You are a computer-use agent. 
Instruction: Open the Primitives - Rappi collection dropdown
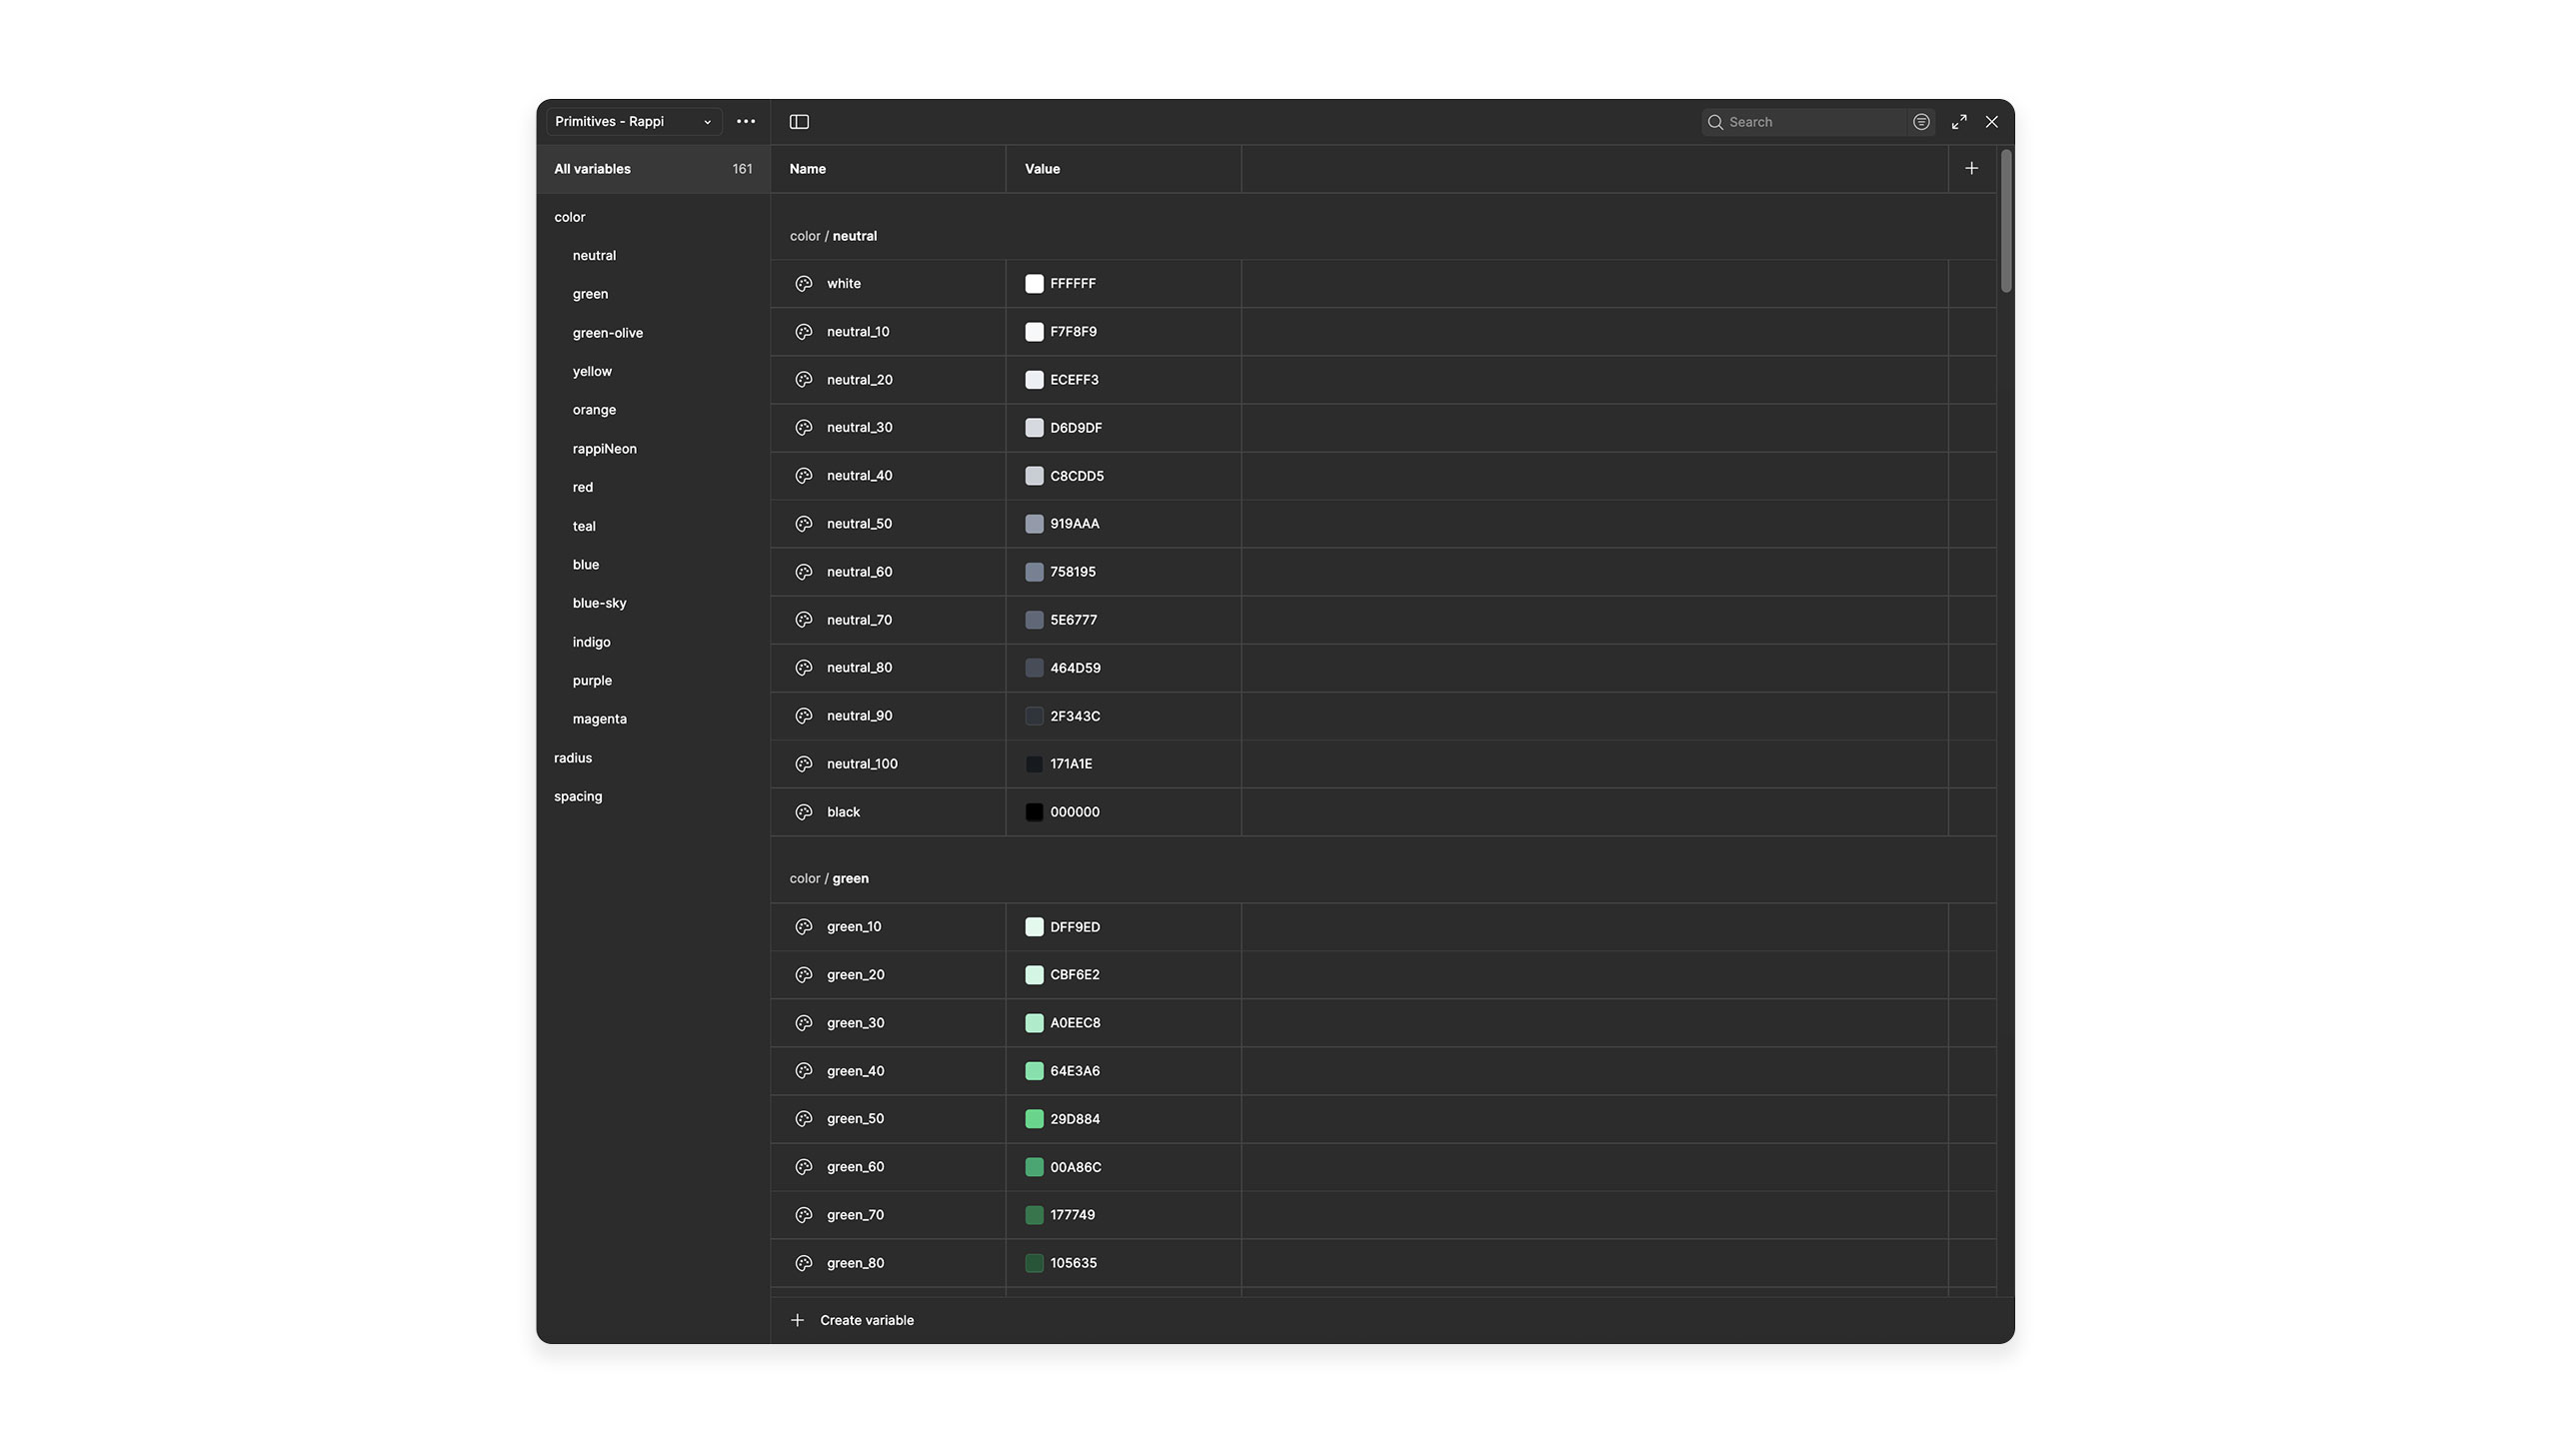point(632,122)
